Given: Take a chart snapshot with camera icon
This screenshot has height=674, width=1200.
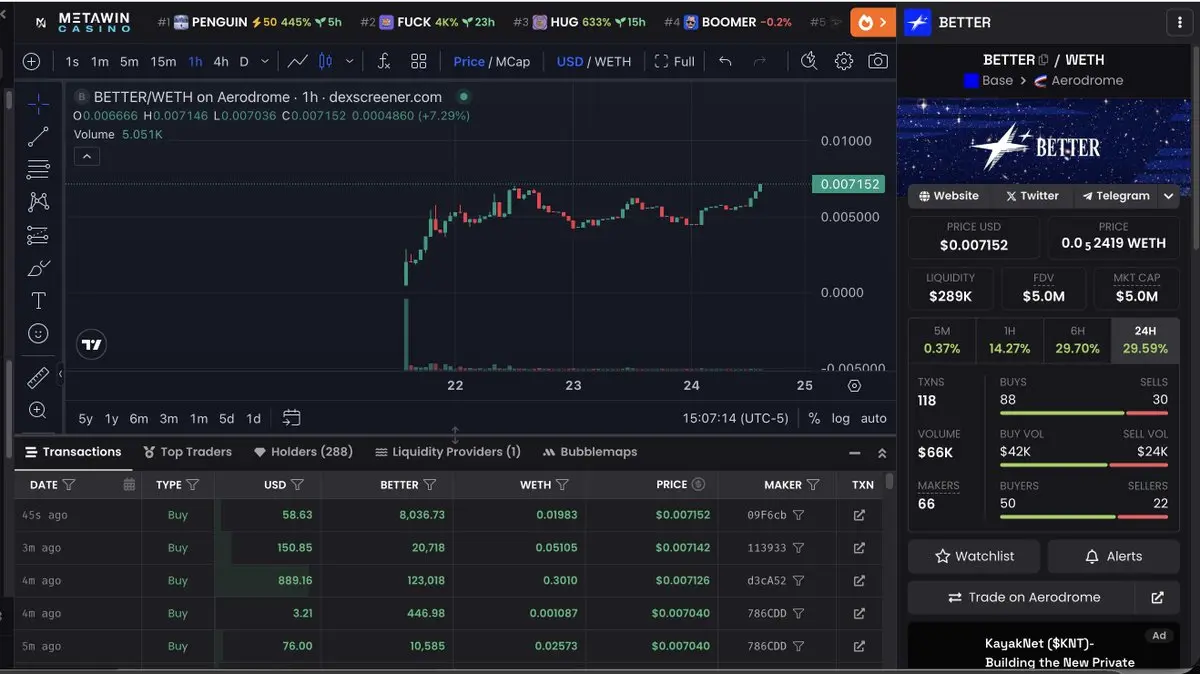Looking at the screenshot, I should (x=877, y=61).
